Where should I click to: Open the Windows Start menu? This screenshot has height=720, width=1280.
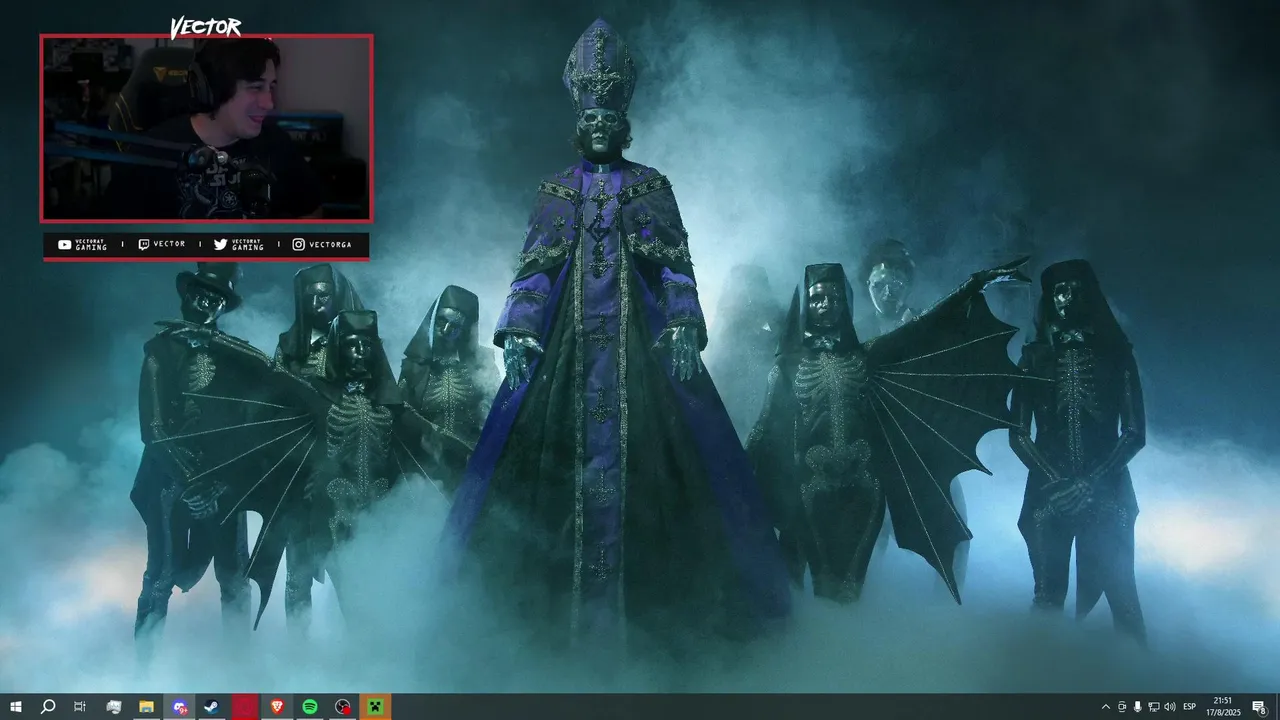click(x=15, y=707)
